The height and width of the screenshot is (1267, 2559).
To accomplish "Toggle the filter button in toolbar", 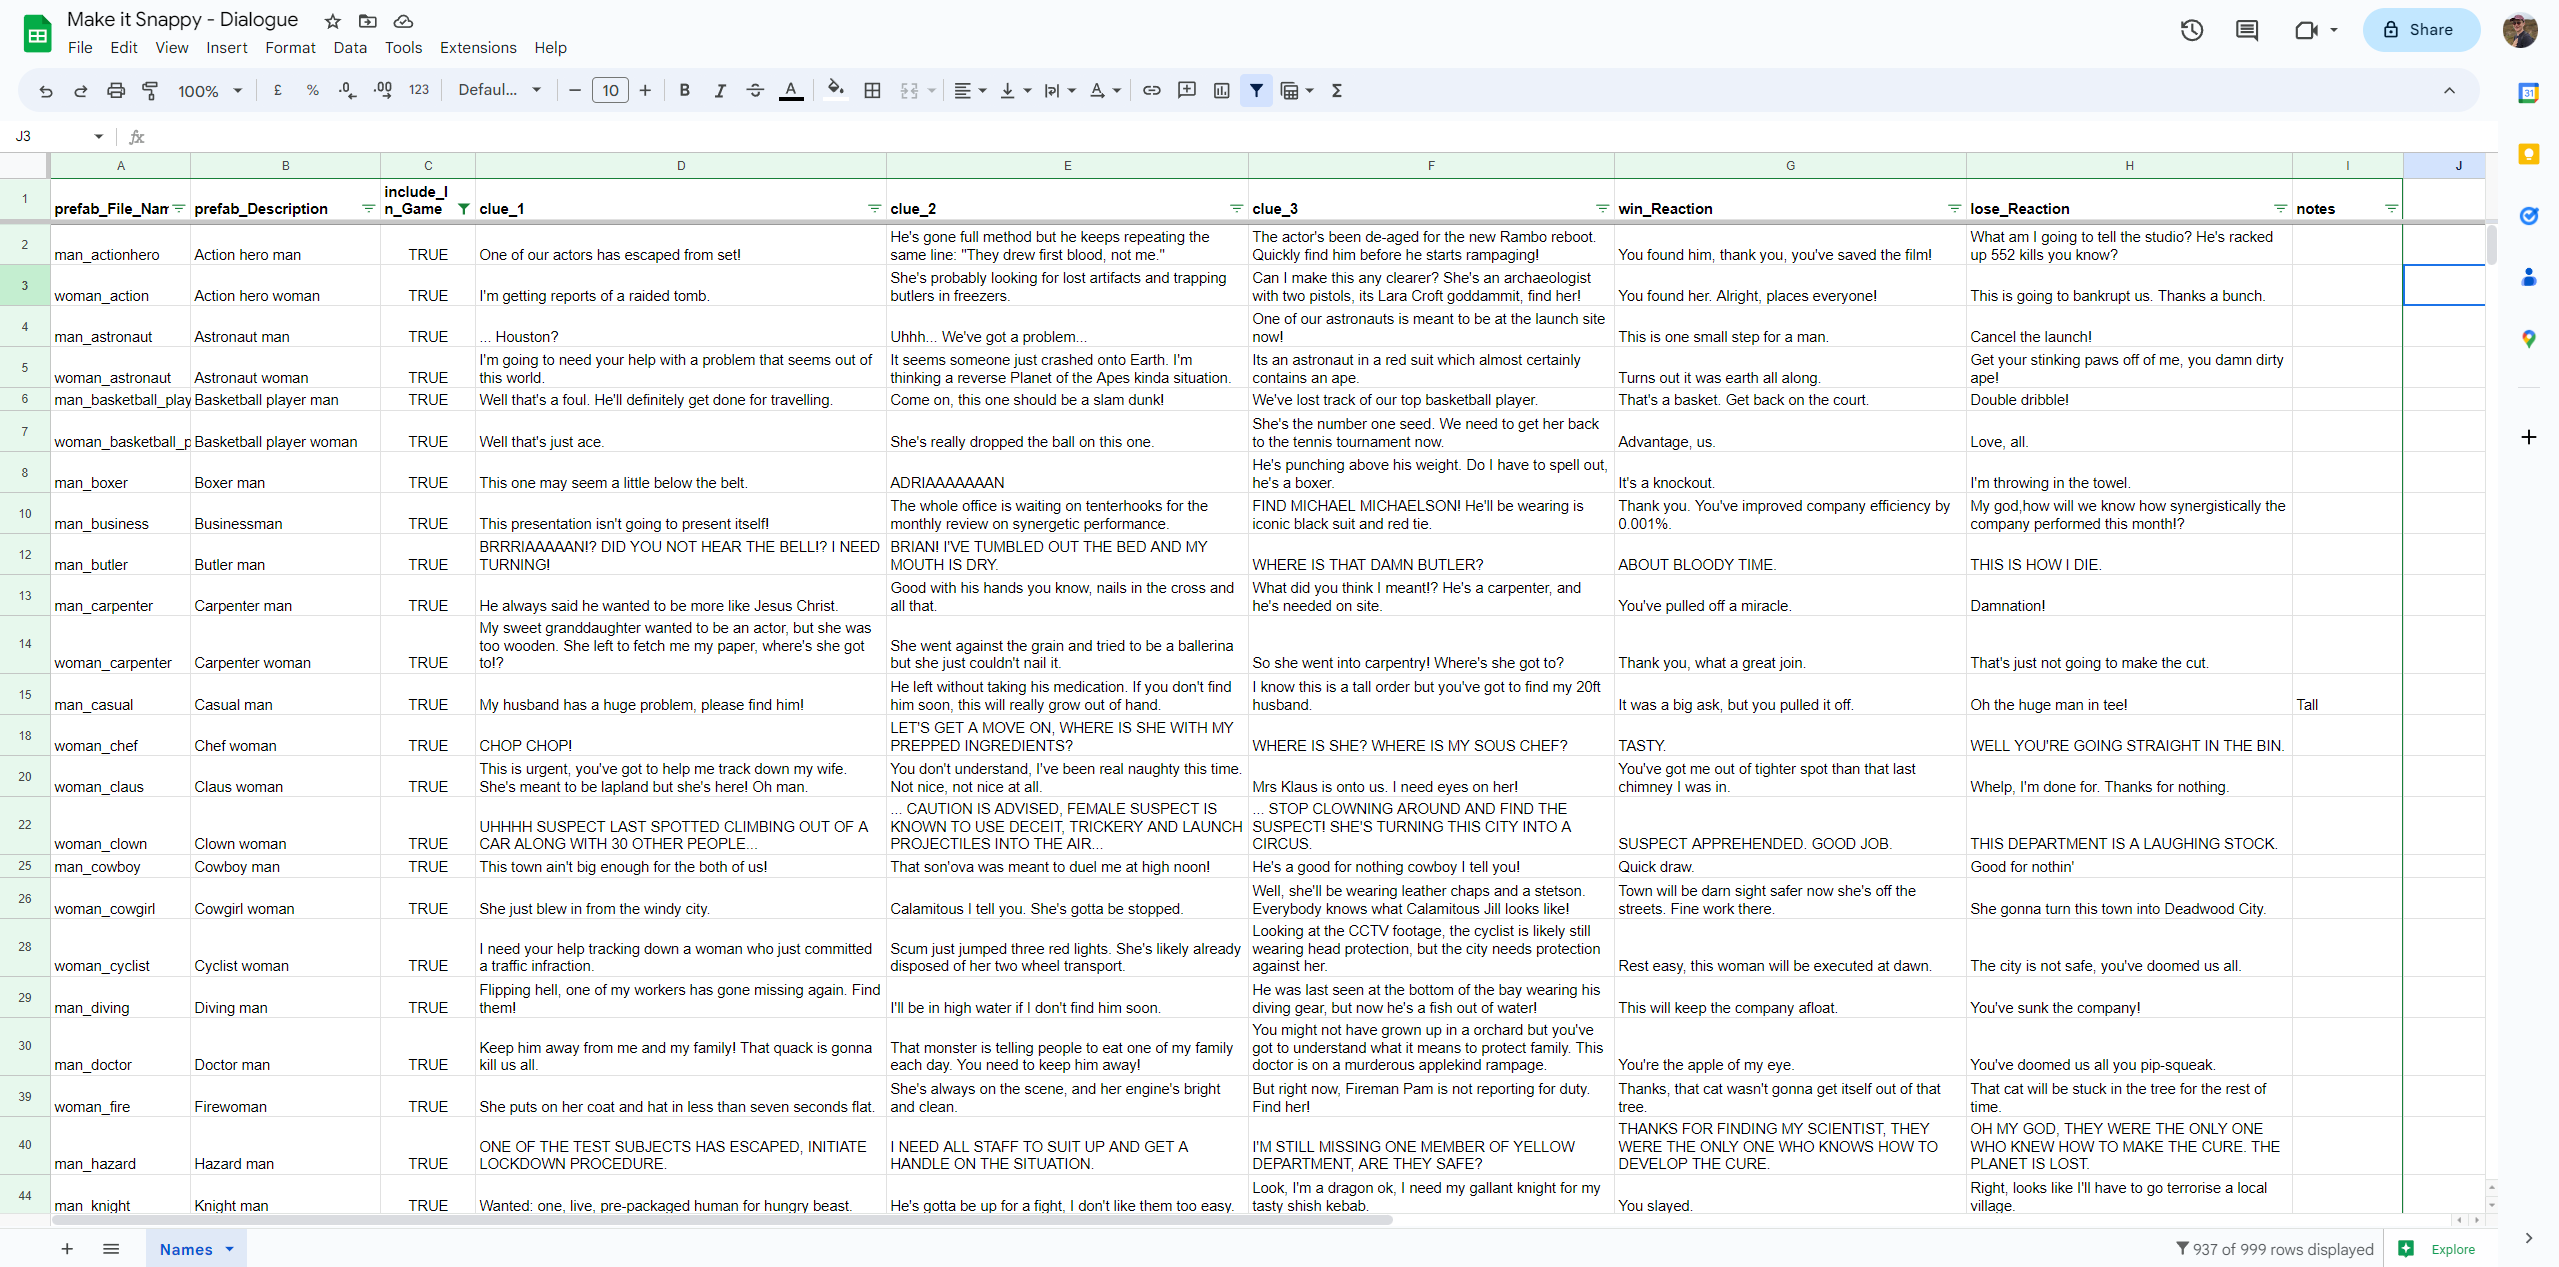I will pyautogui.click(x=1256, y=91).
